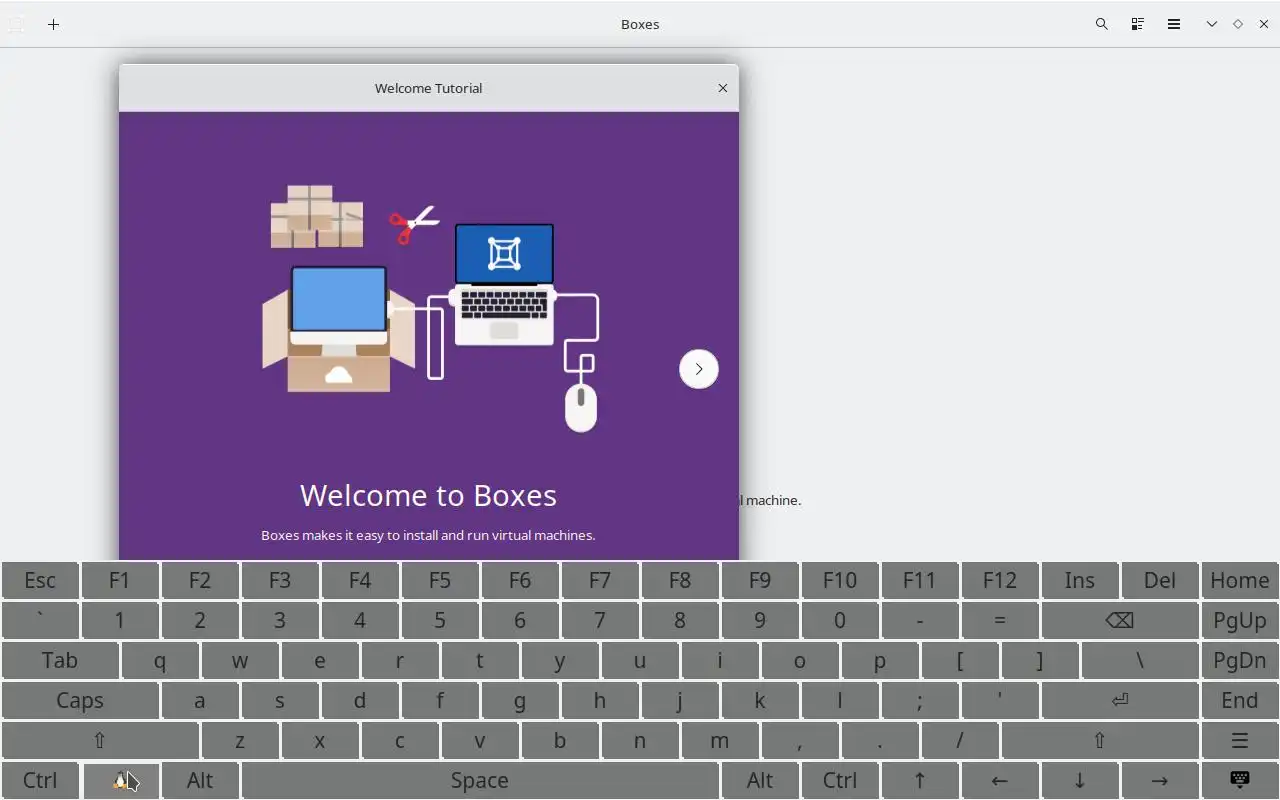Tap the minus key

(920, 620)
